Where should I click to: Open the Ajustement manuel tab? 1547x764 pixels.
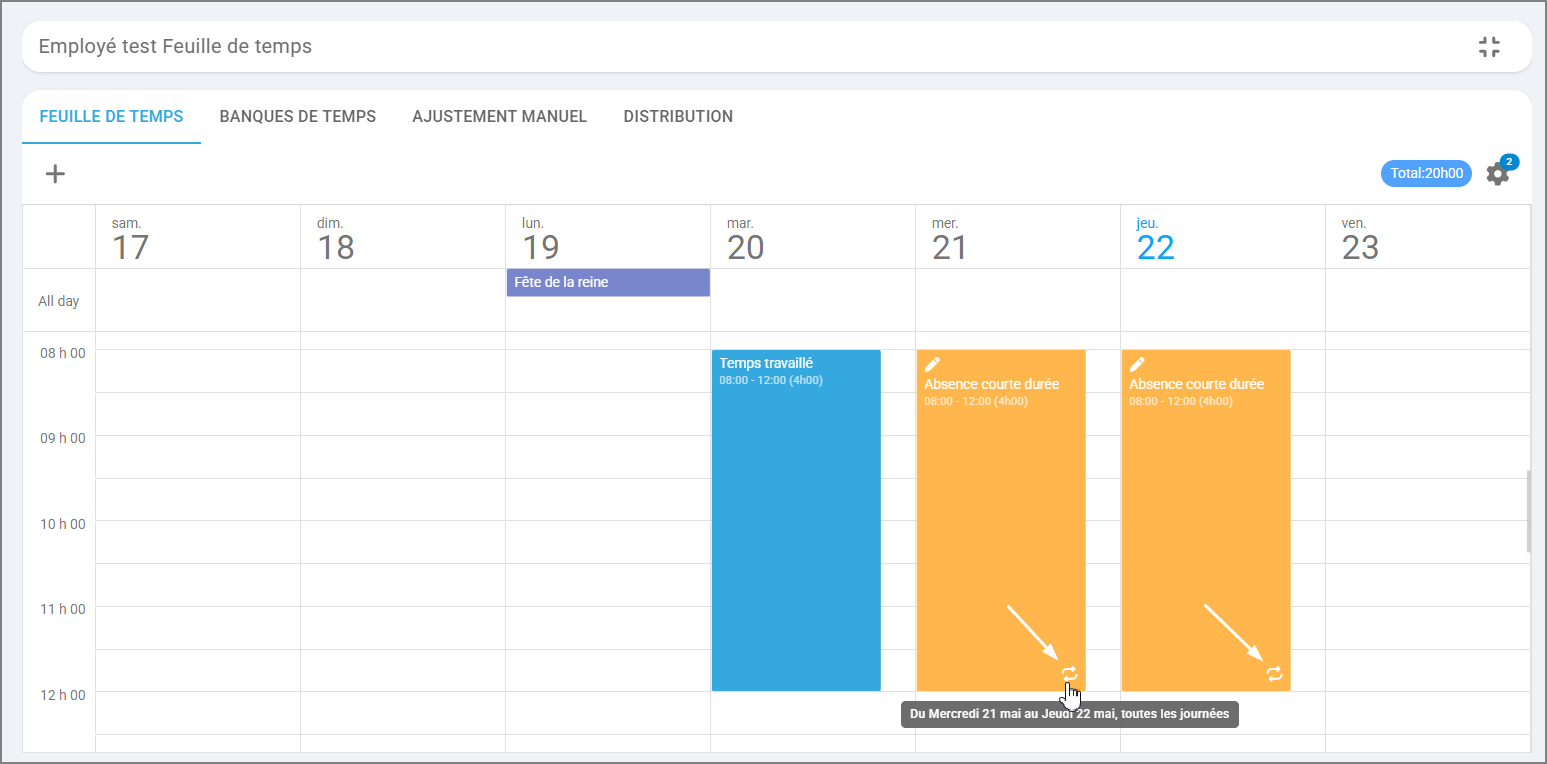499,117
